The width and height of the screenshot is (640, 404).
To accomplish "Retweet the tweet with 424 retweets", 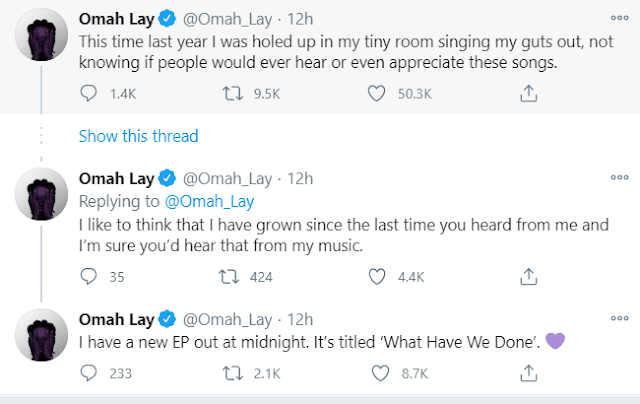I will (232, 277).
